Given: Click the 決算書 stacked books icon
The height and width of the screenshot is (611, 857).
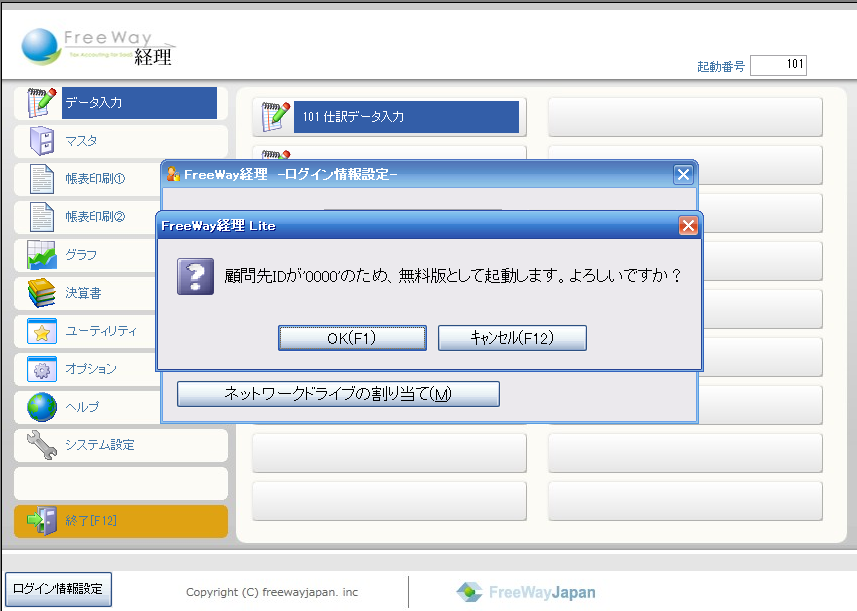Looking at the screenshot, I should [41, 293].
